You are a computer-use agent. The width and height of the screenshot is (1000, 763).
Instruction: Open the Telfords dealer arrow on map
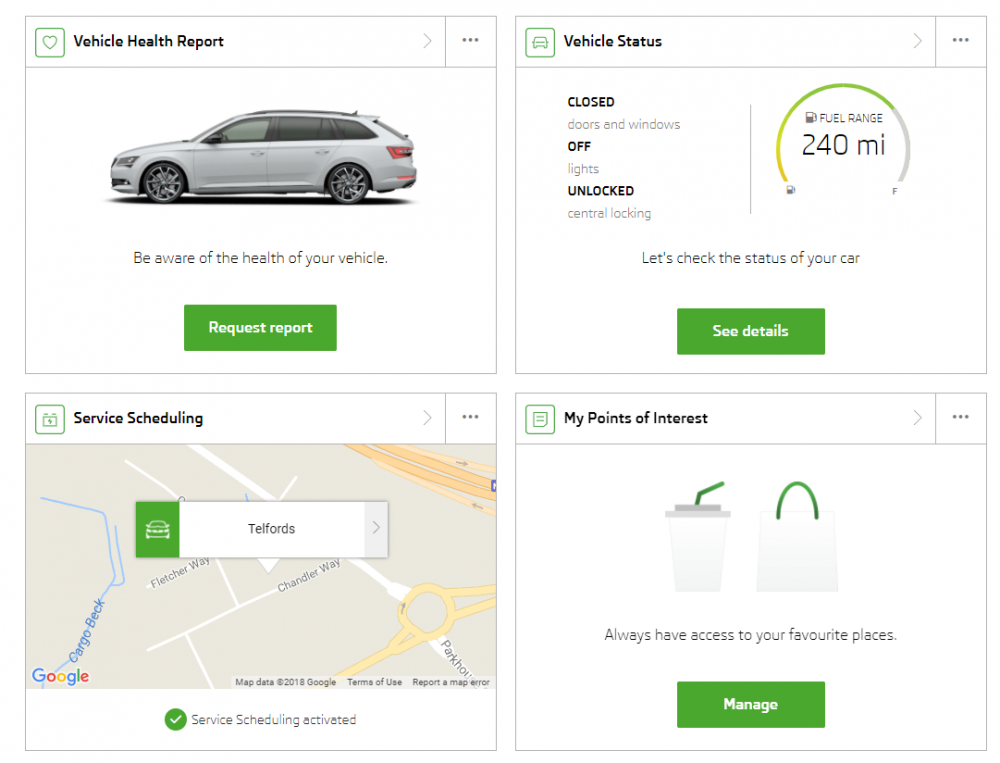point(376,528)
